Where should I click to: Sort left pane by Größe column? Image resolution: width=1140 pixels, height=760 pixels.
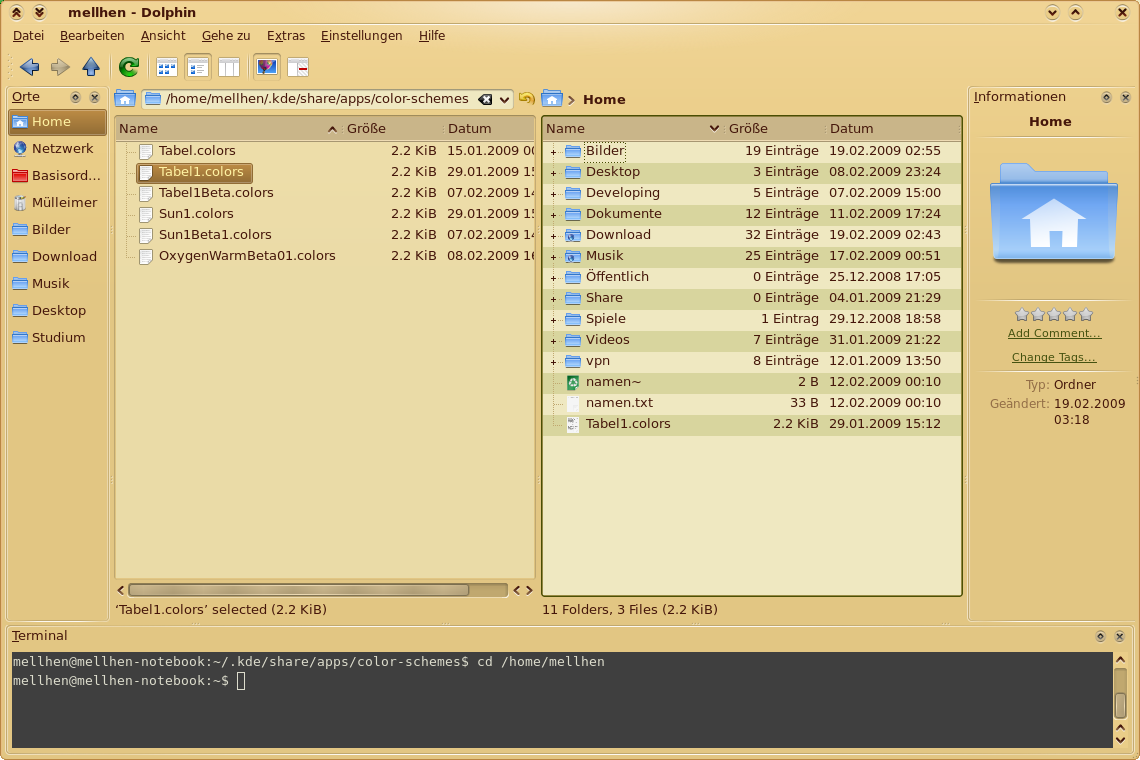393,129
